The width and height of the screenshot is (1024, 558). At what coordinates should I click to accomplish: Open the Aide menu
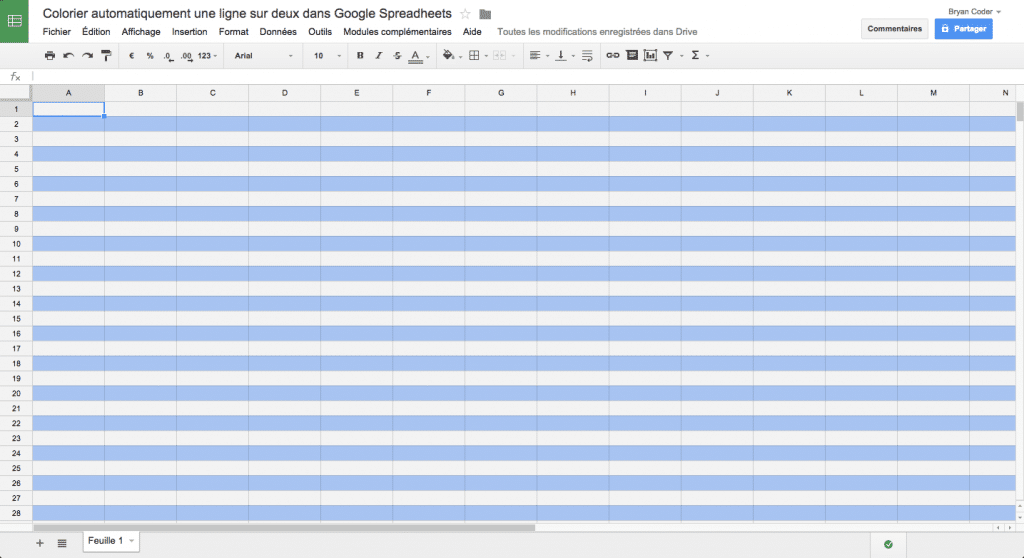[472, 31]
